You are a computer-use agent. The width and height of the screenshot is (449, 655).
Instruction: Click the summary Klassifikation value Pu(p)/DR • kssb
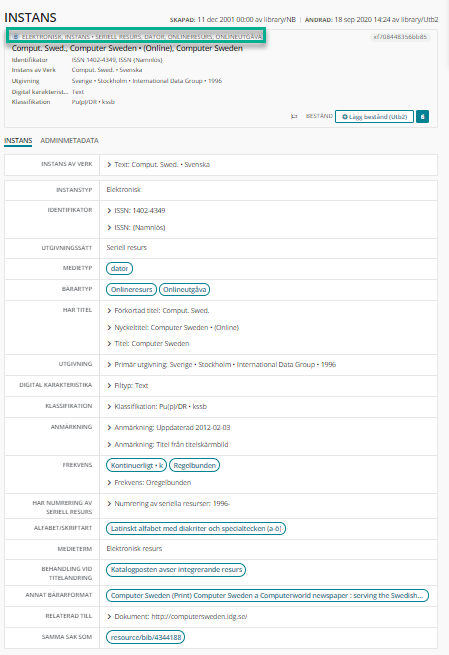[x=93, y=102]
